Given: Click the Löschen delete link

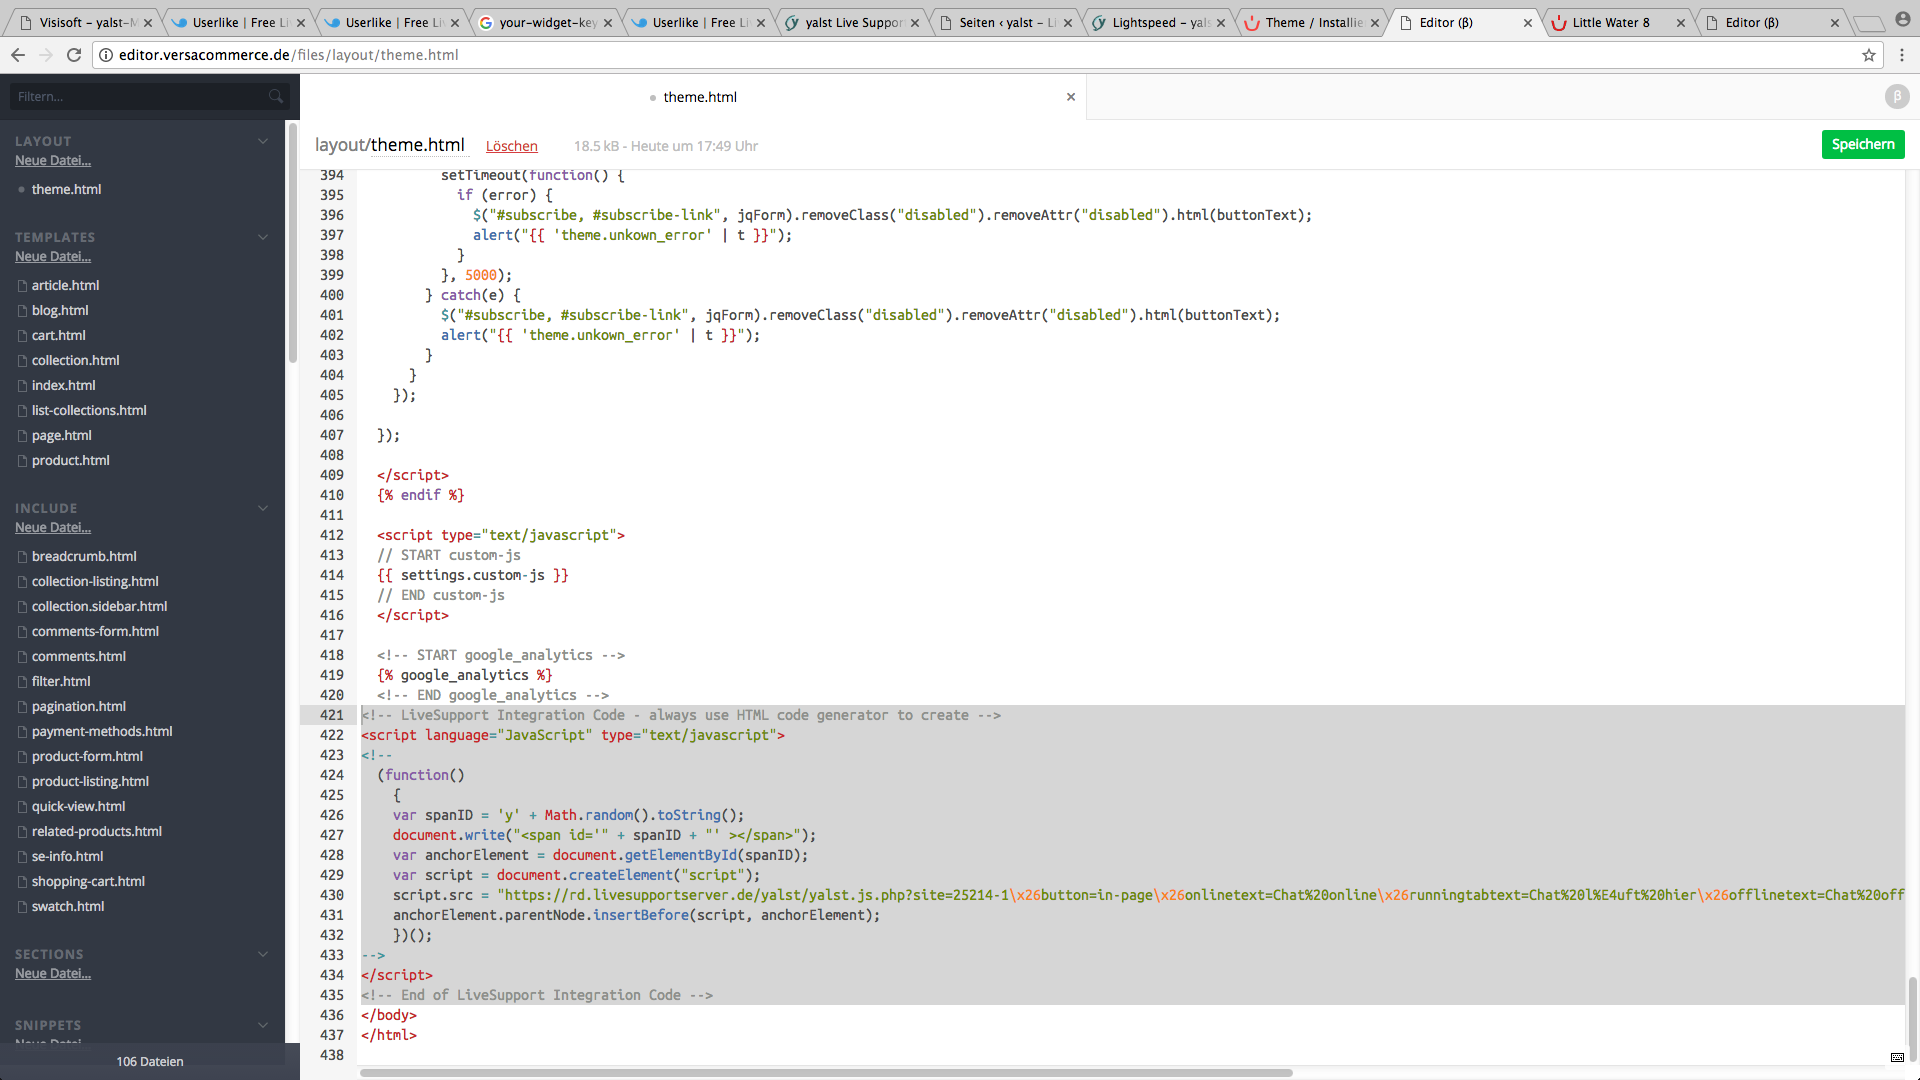Looking at the screenshot, I should [511, 146].
